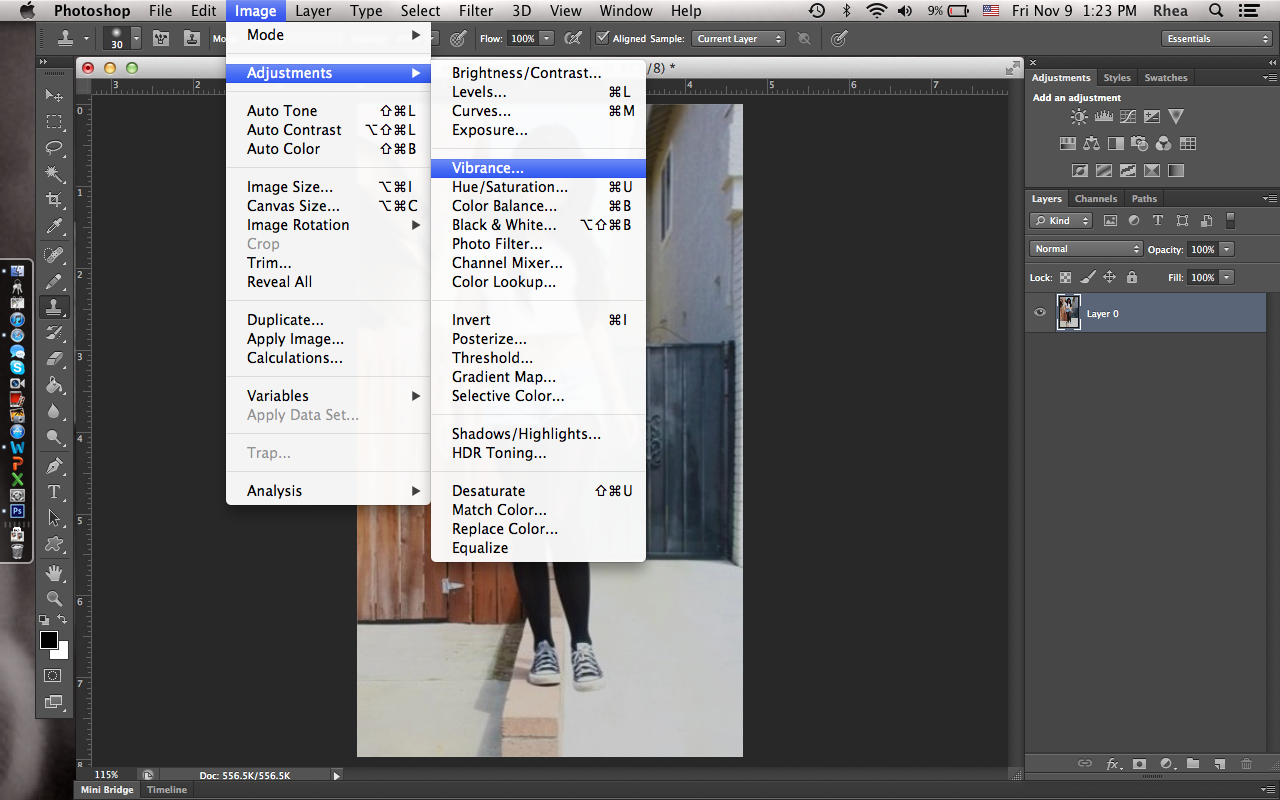Select the Lasso tool
The height and width of the screenshot is (800, 1280).
(54, 148)
